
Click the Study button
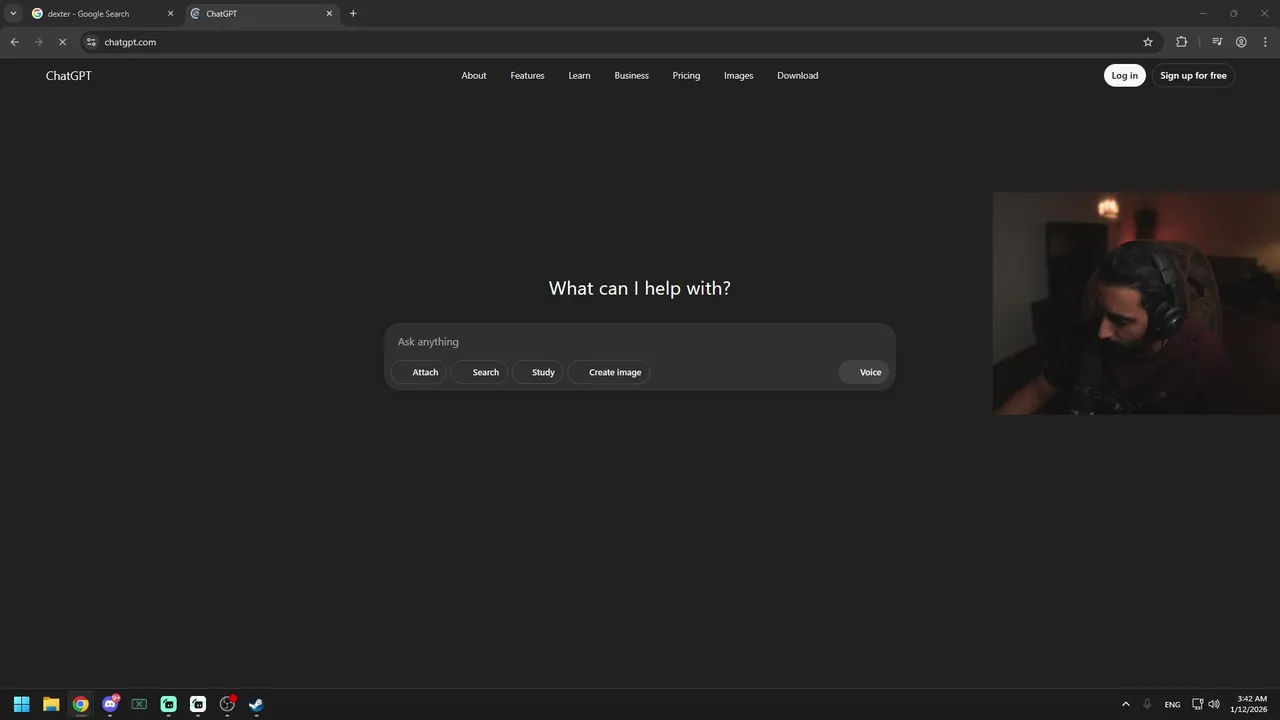[538, 372]
